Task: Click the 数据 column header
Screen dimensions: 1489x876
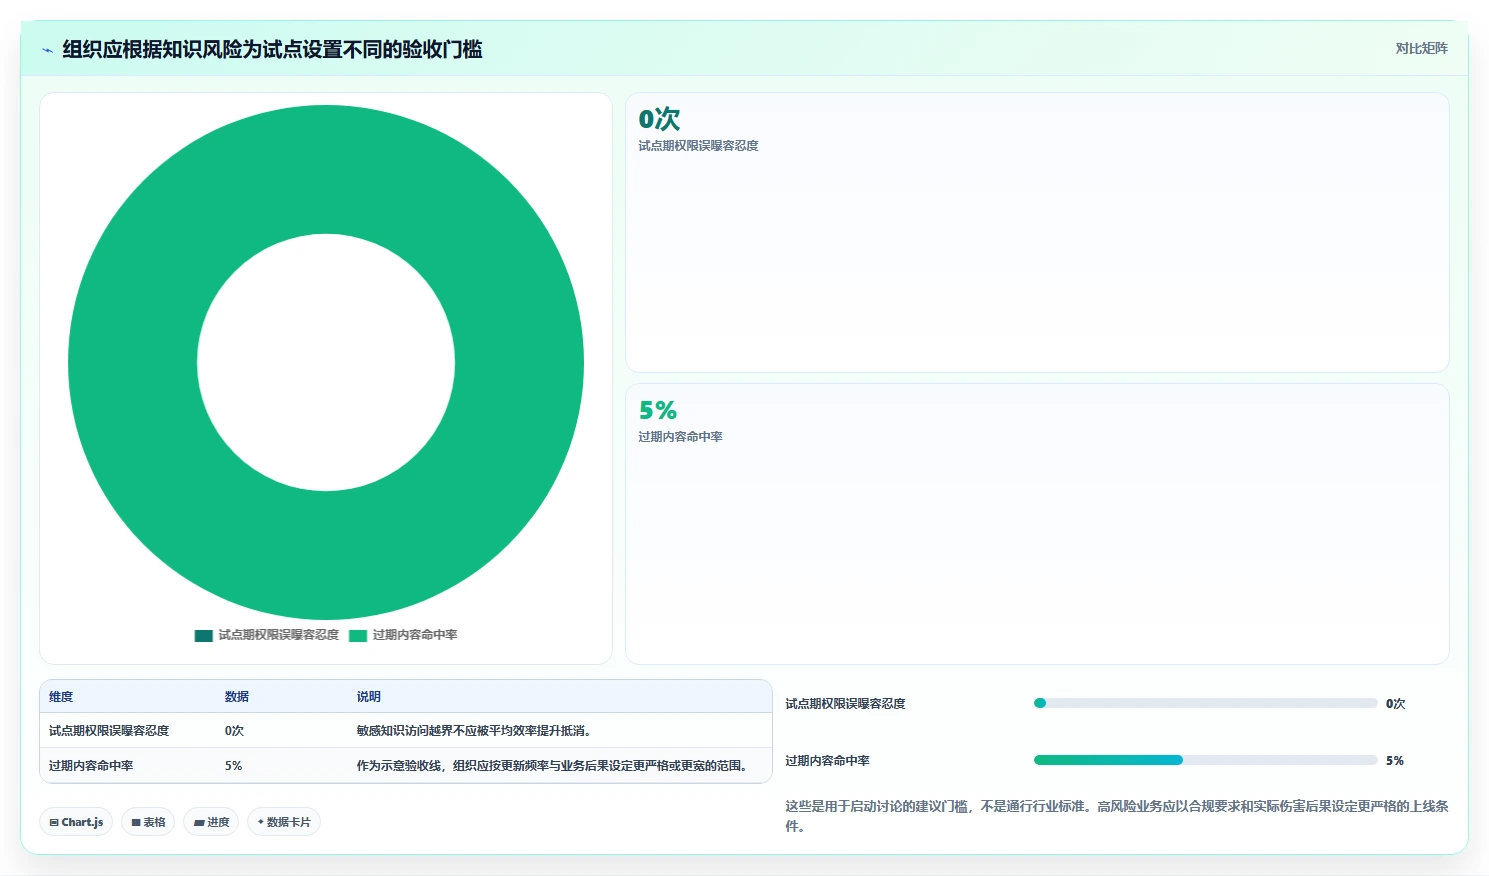Action: (x=237, y=697)
